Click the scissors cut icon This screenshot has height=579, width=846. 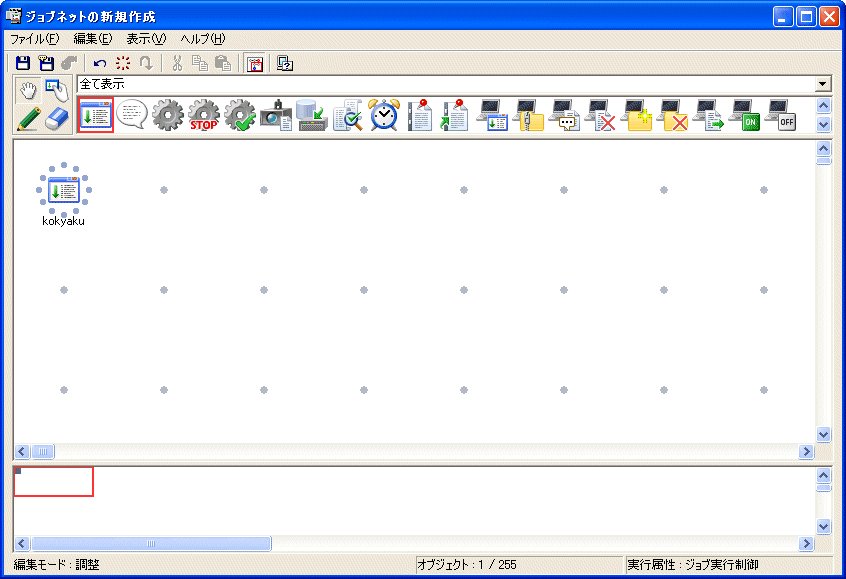(177, 64)
